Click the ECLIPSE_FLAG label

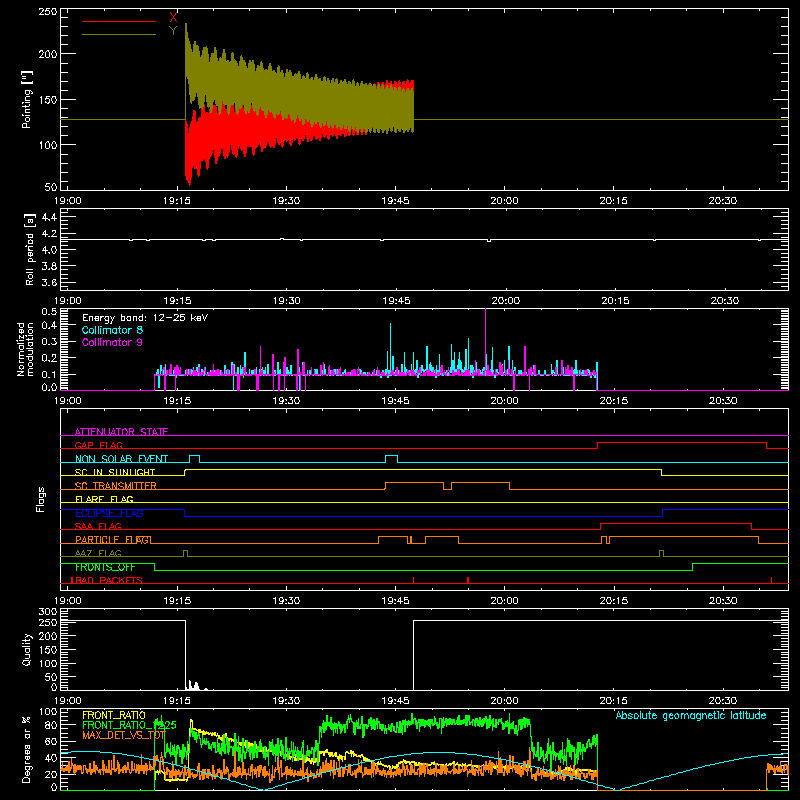pos(109,513)
